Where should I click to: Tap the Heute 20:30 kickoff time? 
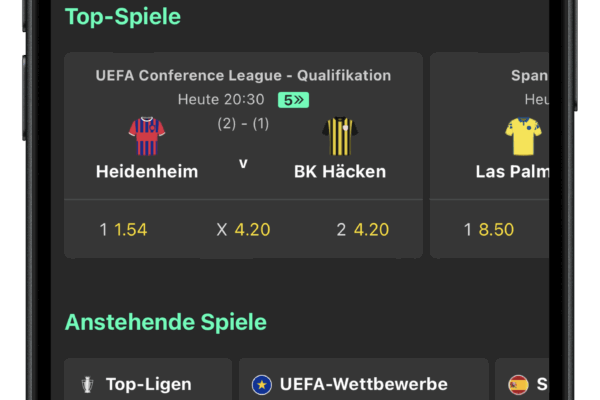pos(221,100)
